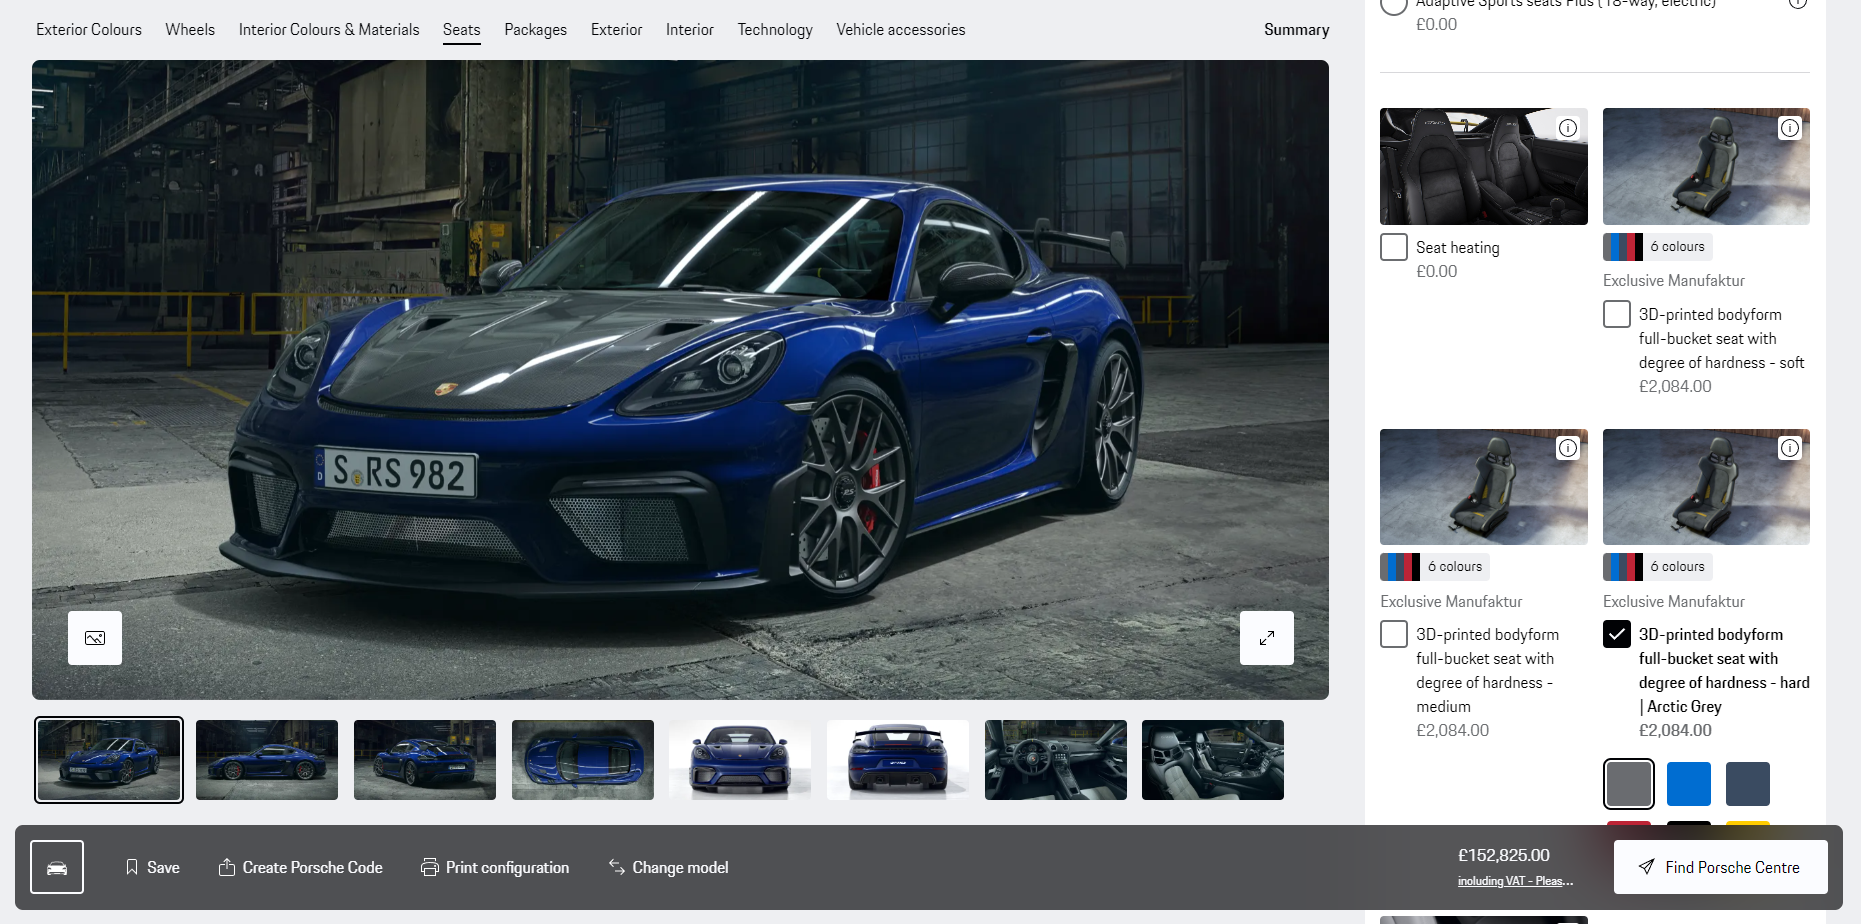Open info for Seat heating option
1861x924 pixels.
click(x=1568, y=128)
